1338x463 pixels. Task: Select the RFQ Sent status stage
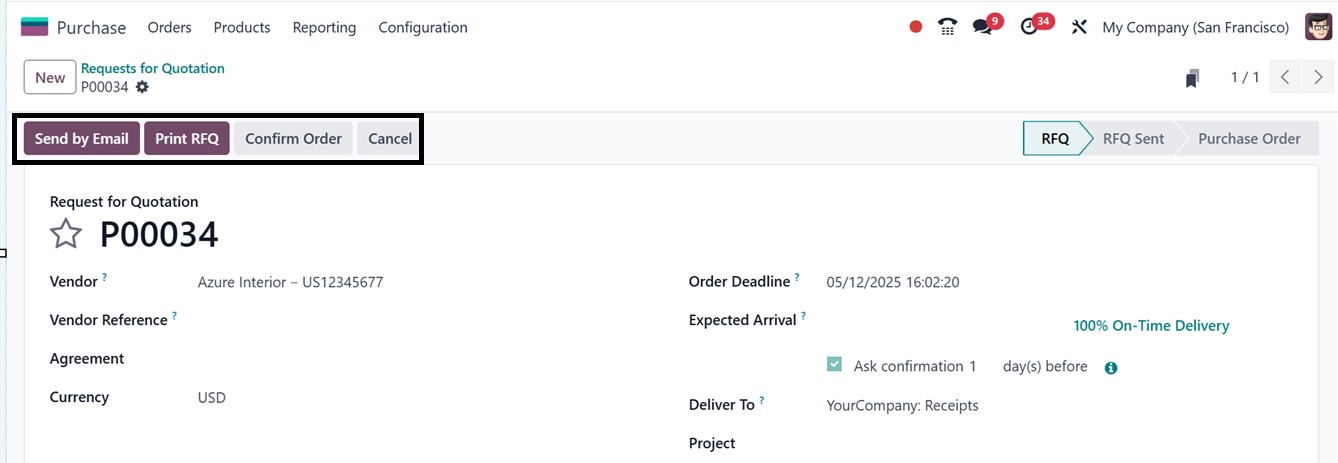pos(1133,139)
